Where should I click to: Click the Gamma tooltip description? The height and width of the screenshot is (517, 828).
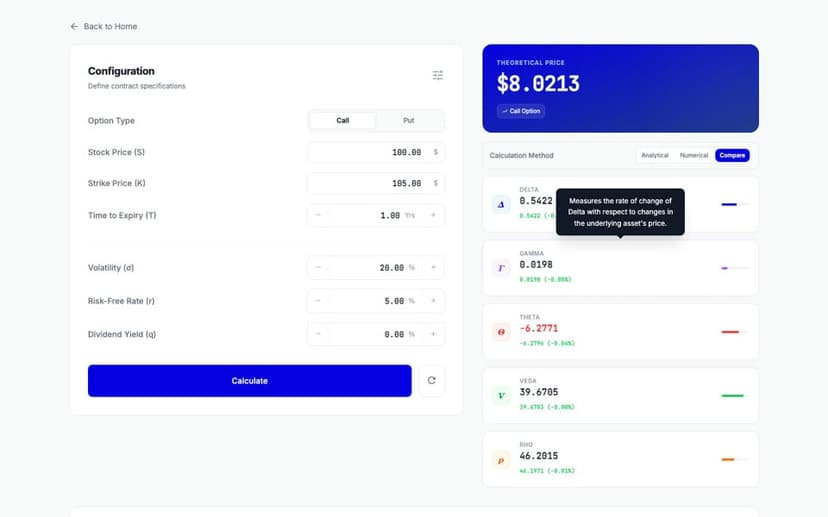(x=620, y=212)
